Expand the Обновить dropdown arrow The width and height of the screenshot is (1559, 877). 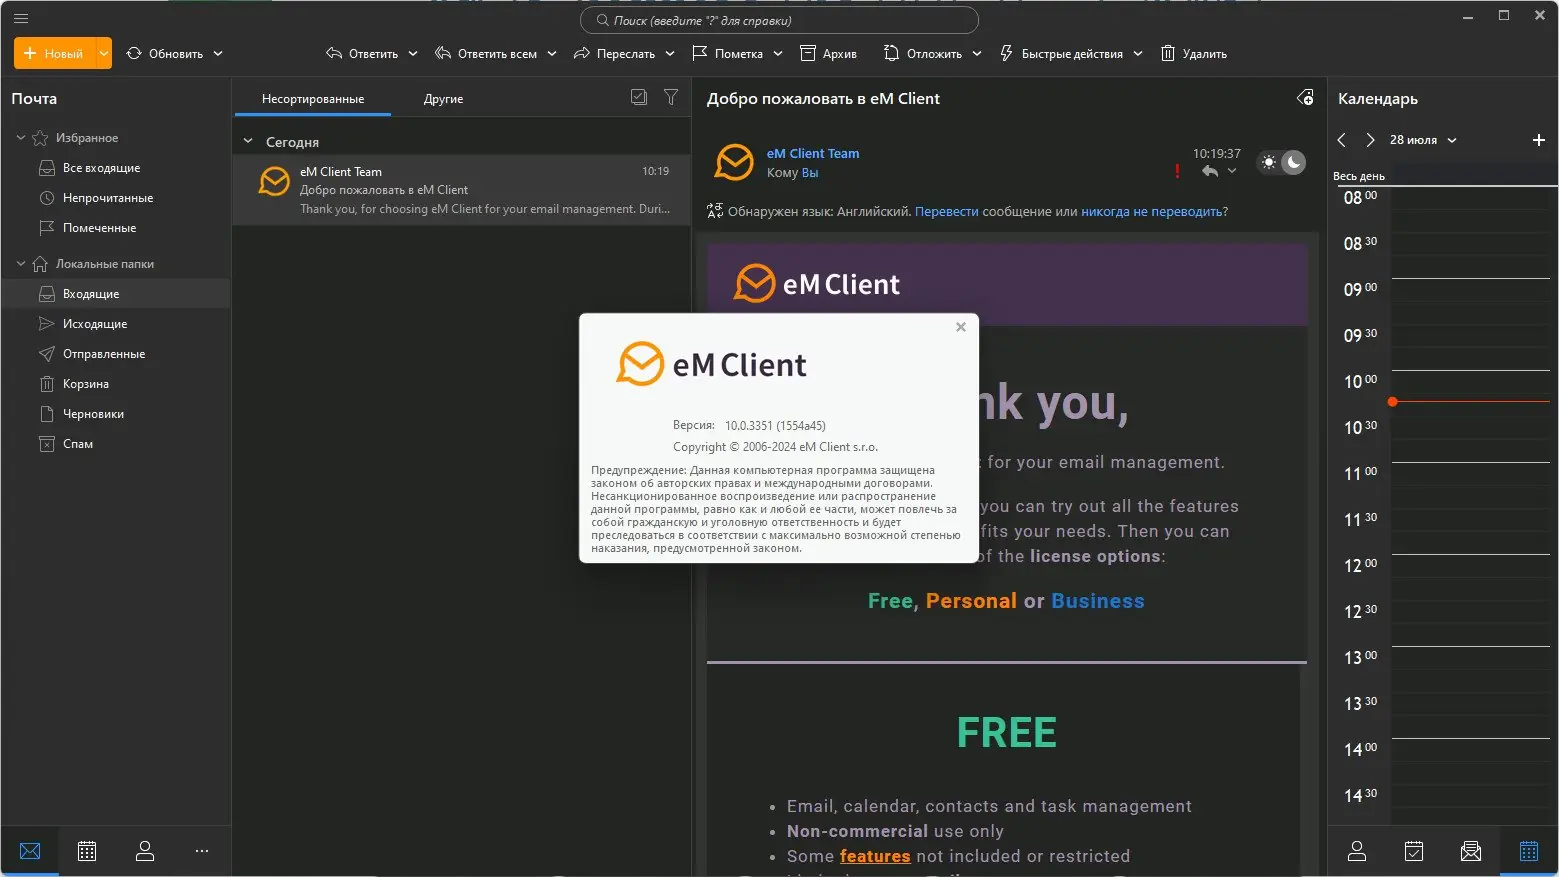(x=218, y=54)
